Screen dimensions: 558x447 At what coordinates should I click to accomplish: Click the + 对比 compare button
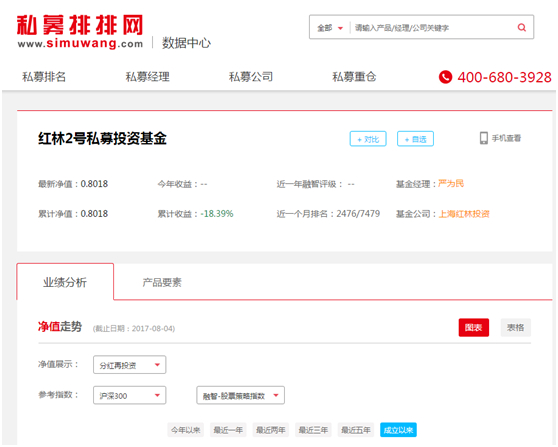click(368, 139)
